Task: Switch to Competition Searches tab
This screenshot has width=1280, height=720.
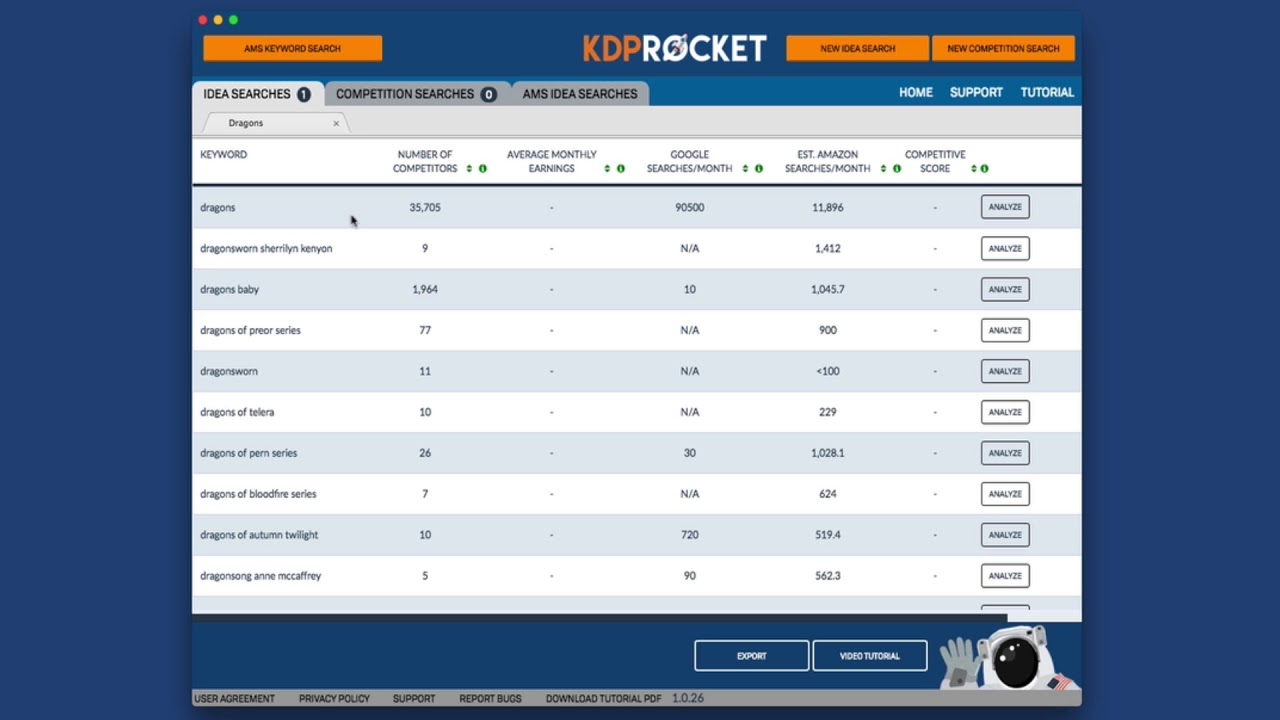Action: point(417,94)
